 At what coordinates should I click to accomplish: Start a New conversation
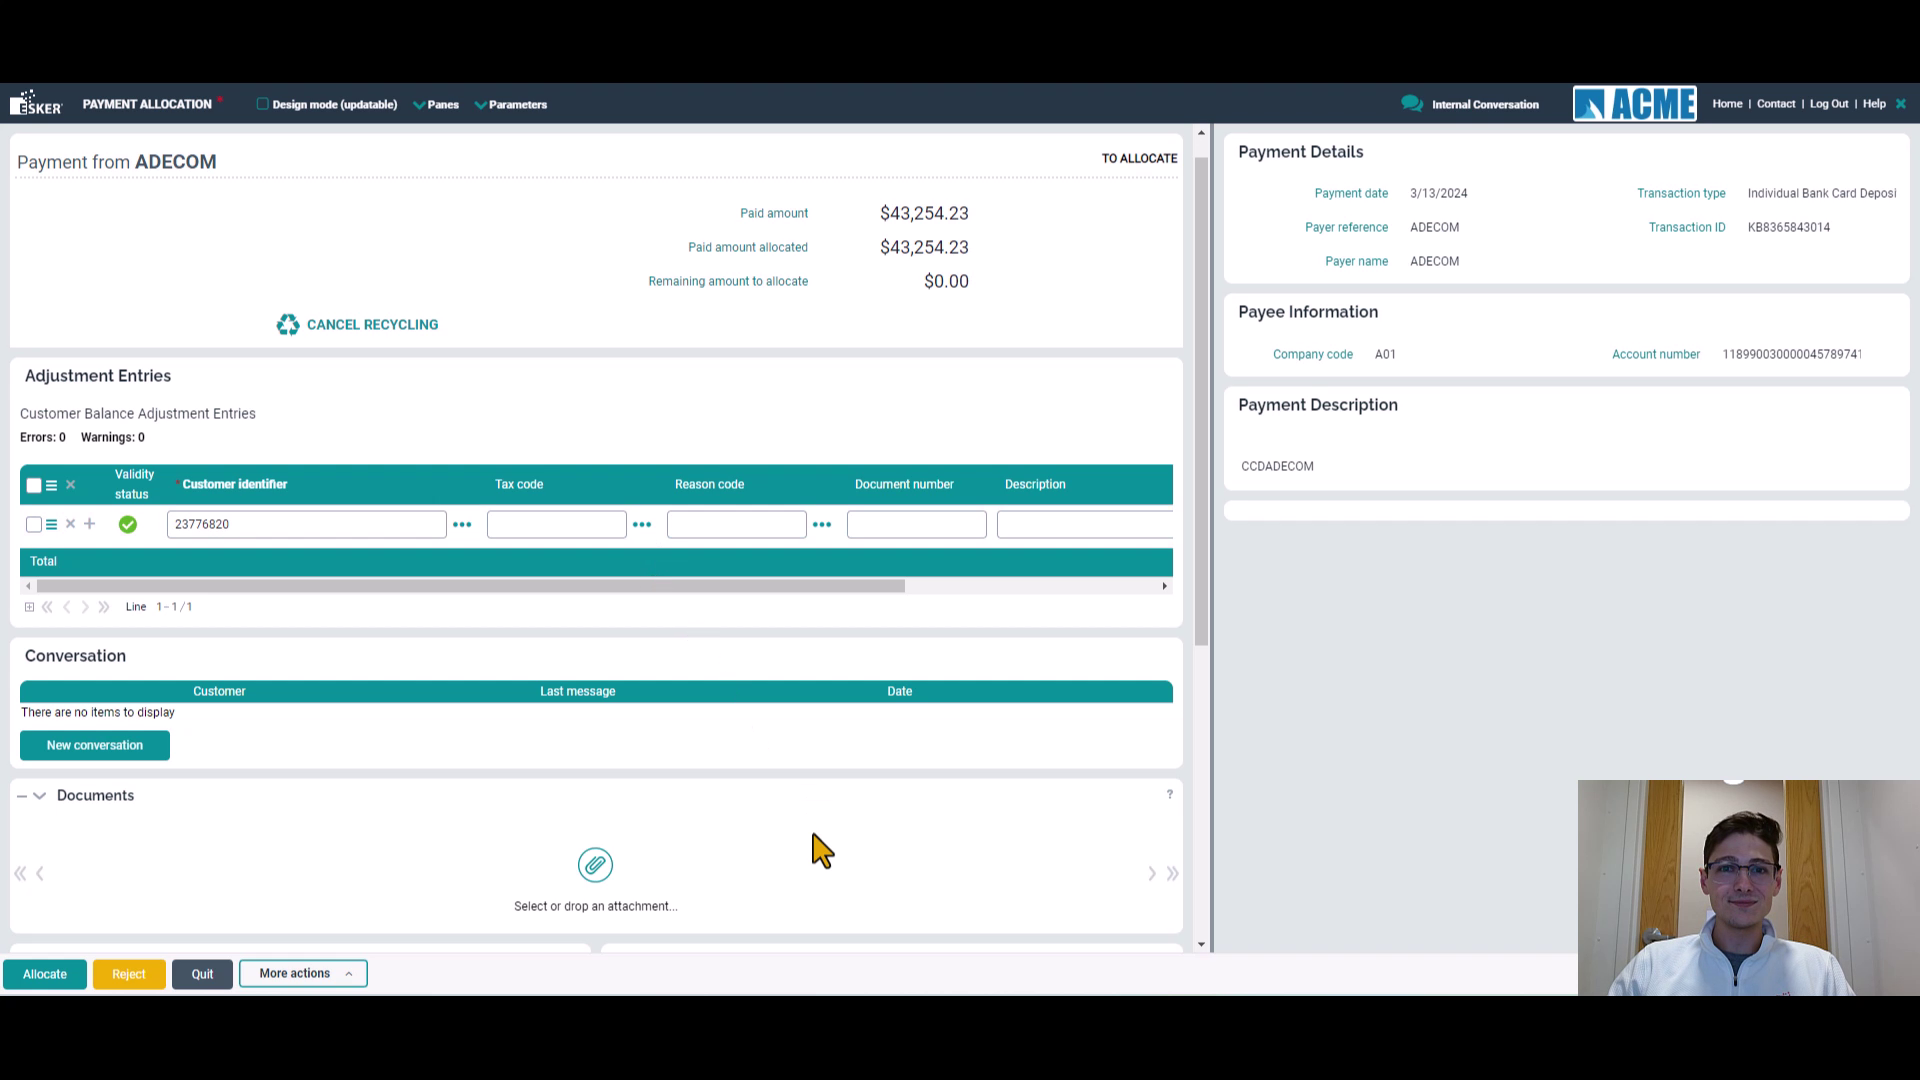point(94,745)
